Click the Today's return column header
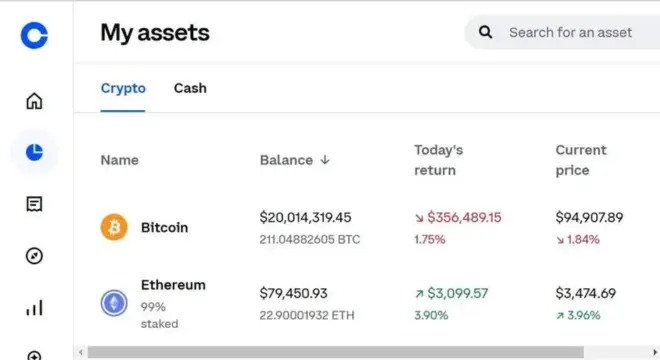Image resolution: width=660 pixels, height=360 pixels. pos(438,160)
